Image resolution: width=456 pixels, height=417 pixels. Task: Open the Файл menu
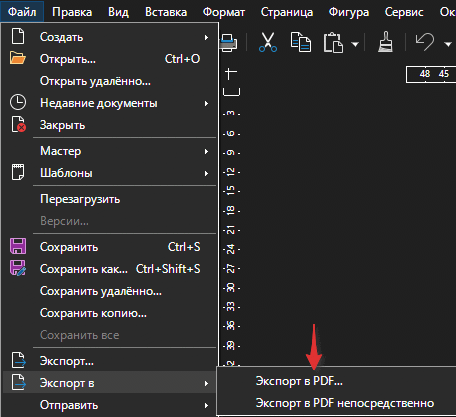click(x=22, y=12)
